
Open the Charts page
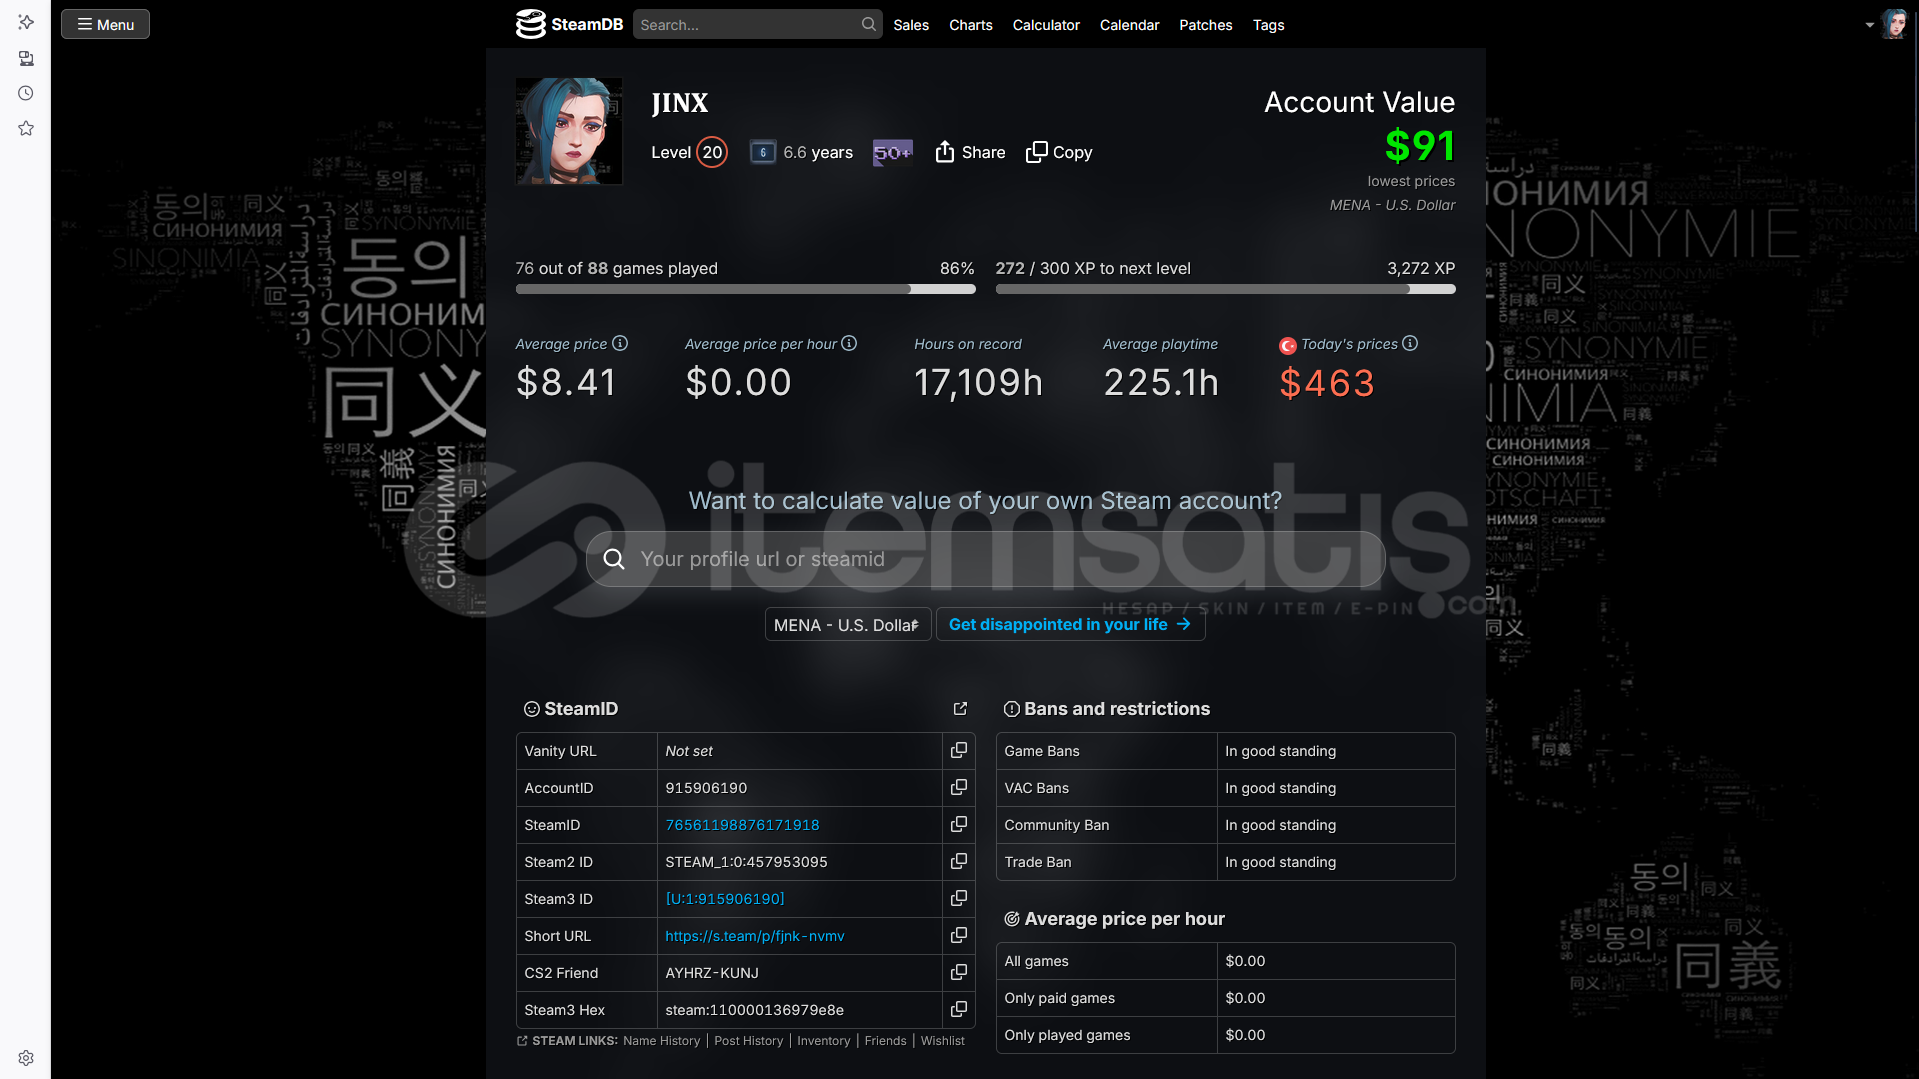point(970,25)
